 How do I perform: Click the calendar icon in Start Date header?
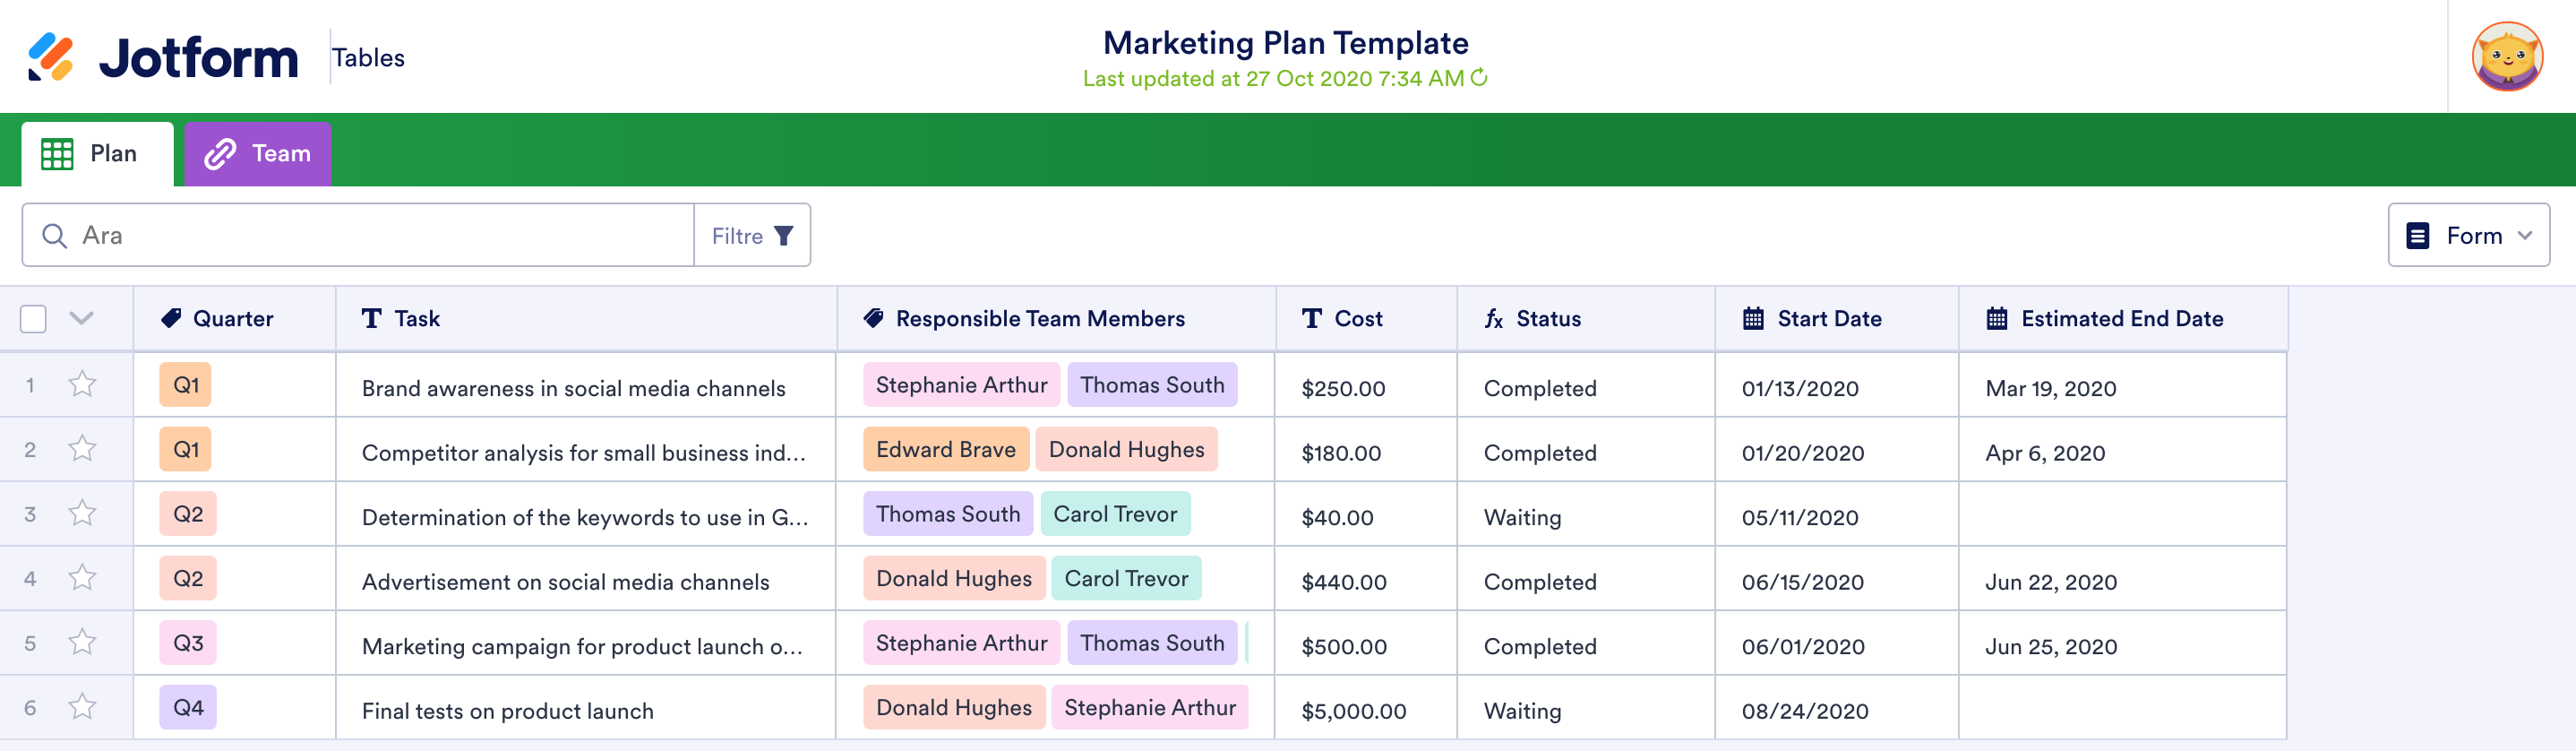[1753, 319]
